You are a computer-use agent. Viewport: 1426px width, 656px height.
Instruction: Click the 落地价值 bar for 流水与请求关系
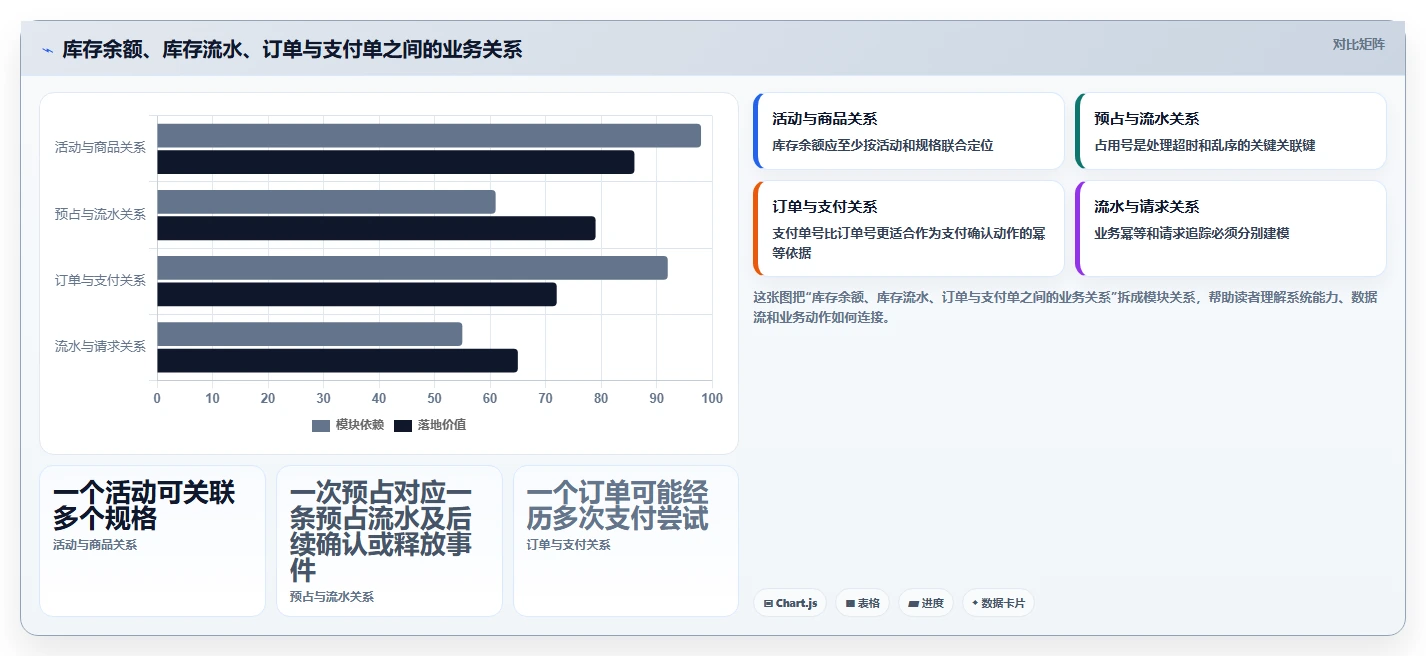pyautogui.click(x=337, y=360)
